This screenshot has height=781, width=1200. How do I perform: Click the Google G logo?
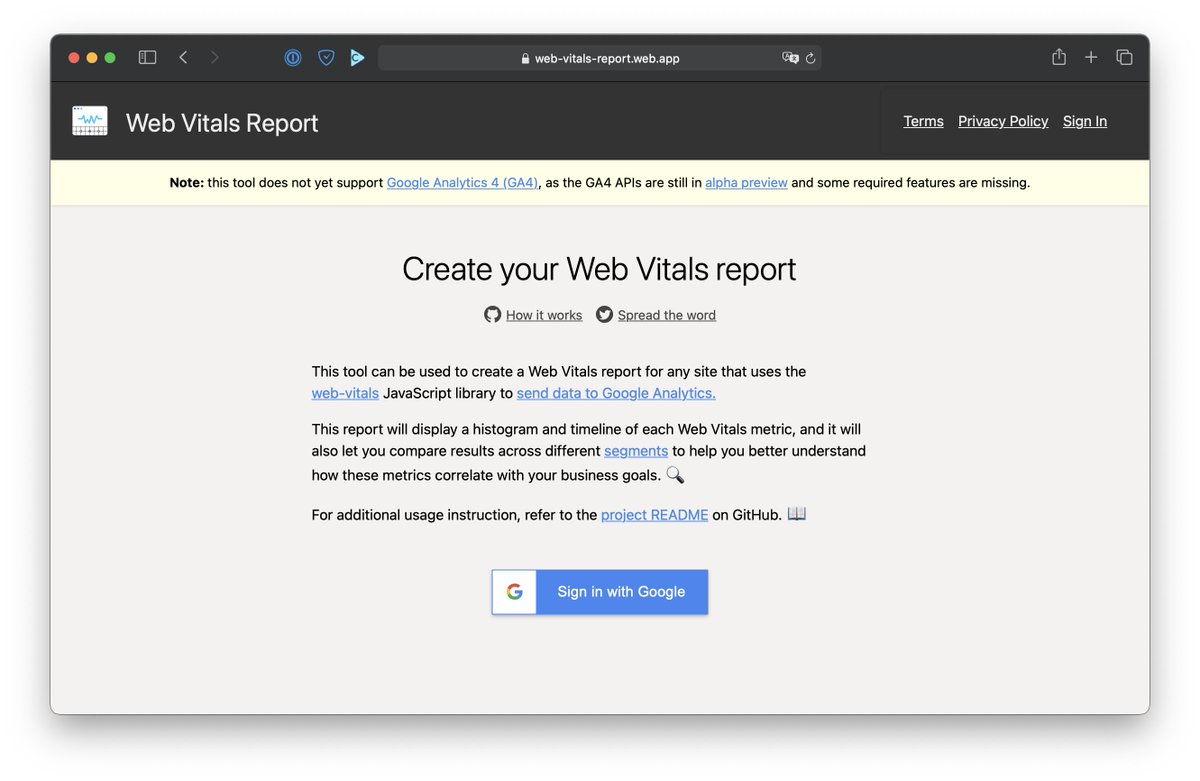coord(514,592)
